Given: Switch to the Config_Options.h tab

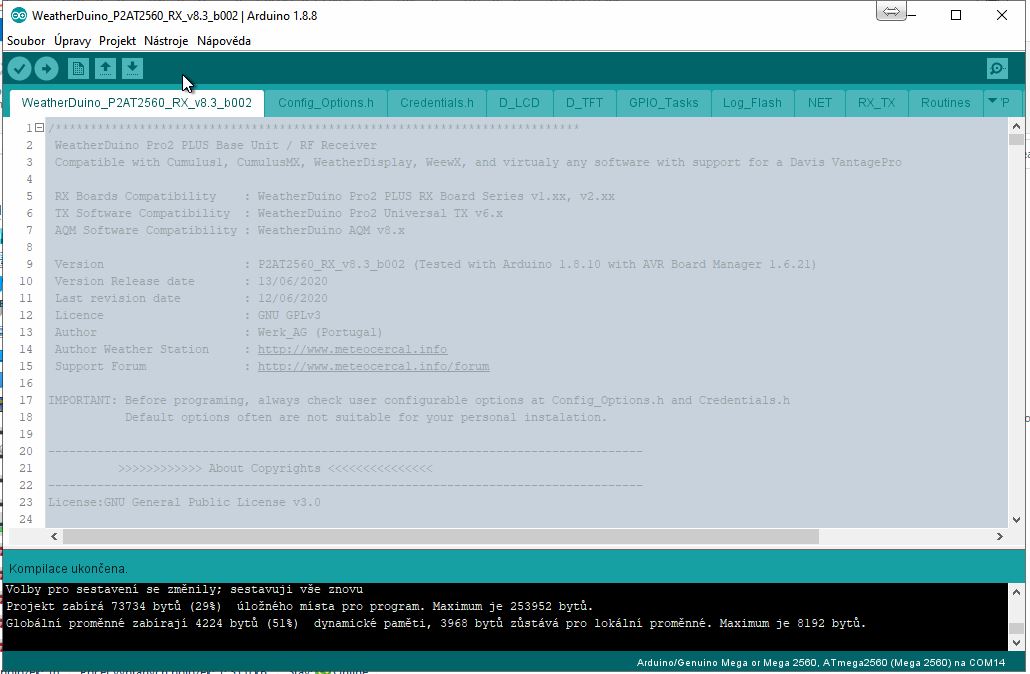Looking at the screenshot, I should pos(325,103).
